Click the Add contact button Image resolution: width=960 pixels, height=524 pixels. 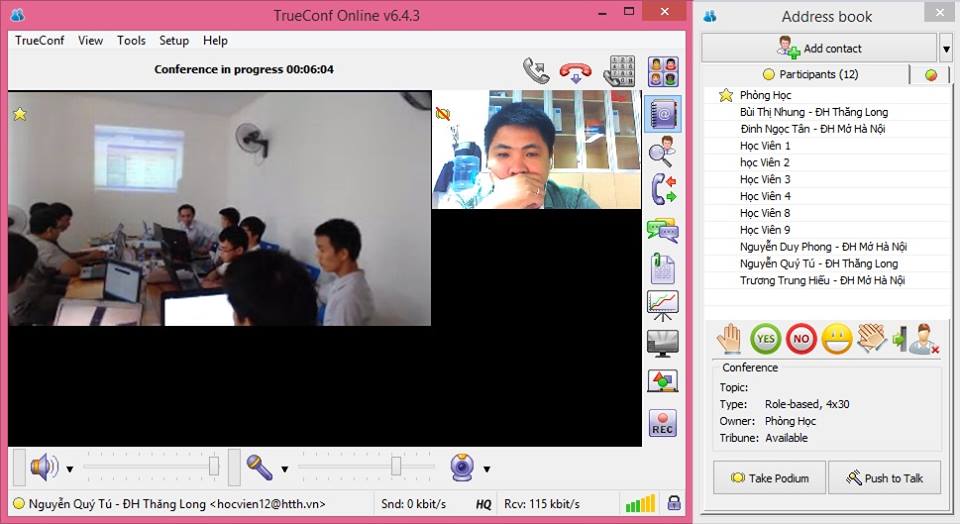point(819,48)
